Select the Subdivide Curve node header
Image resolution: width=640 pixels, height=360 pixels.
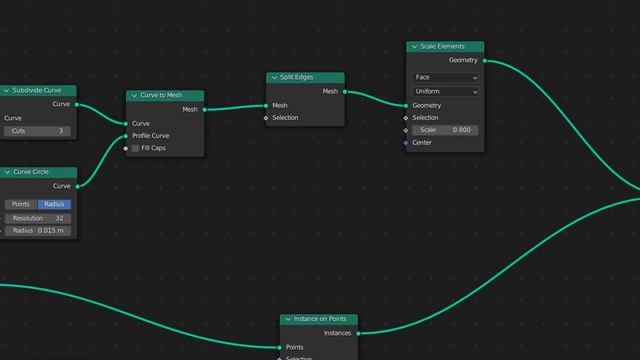click(38, 91)
